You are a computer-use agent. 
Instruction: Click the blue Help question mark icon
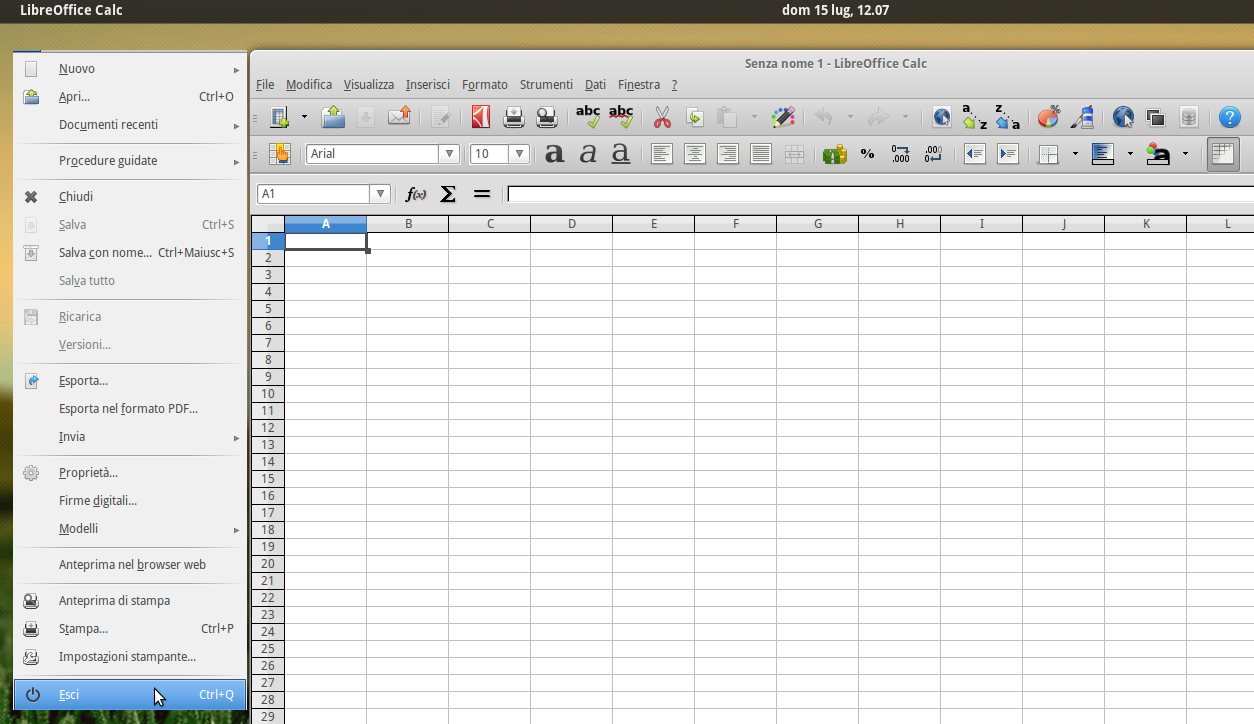point(1230,117)
